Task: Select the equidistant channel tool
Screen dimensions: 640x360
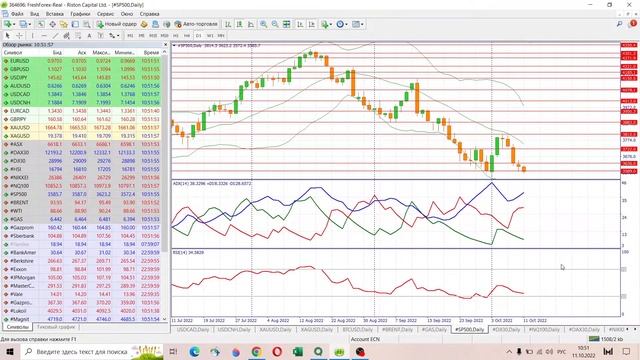Action: (x=67, y=36)
